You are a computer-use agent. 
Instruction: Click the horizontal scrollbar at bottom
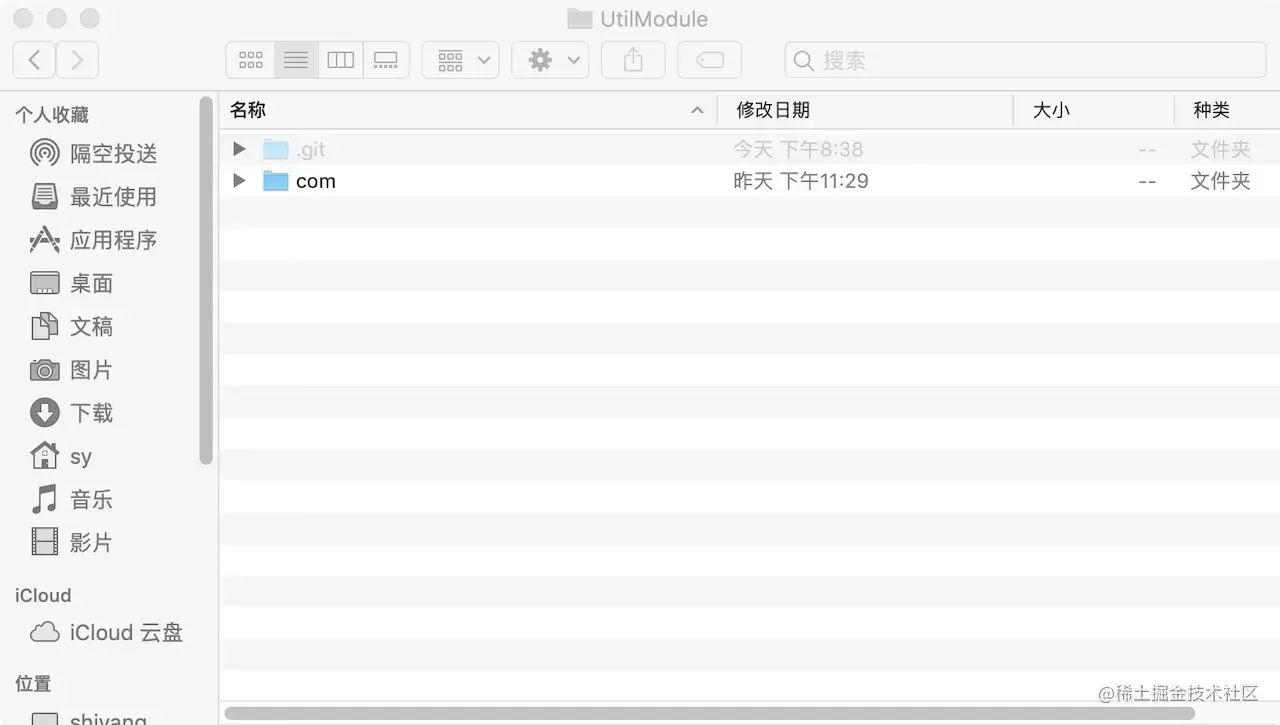tap(710, 713)
